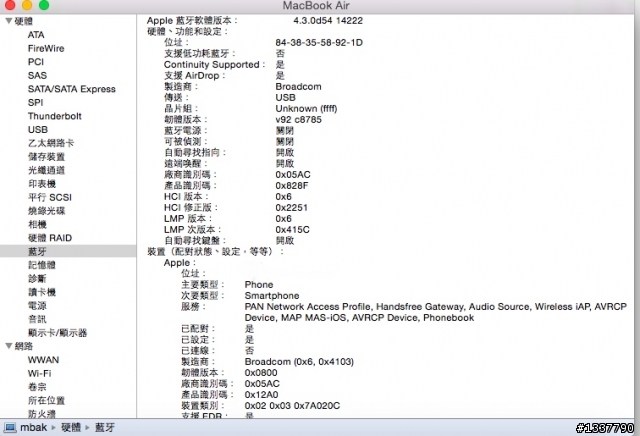Click the Unknown (ffff) chipset value
This screenshot has height=436, width=640.
[x=306, y=109]
